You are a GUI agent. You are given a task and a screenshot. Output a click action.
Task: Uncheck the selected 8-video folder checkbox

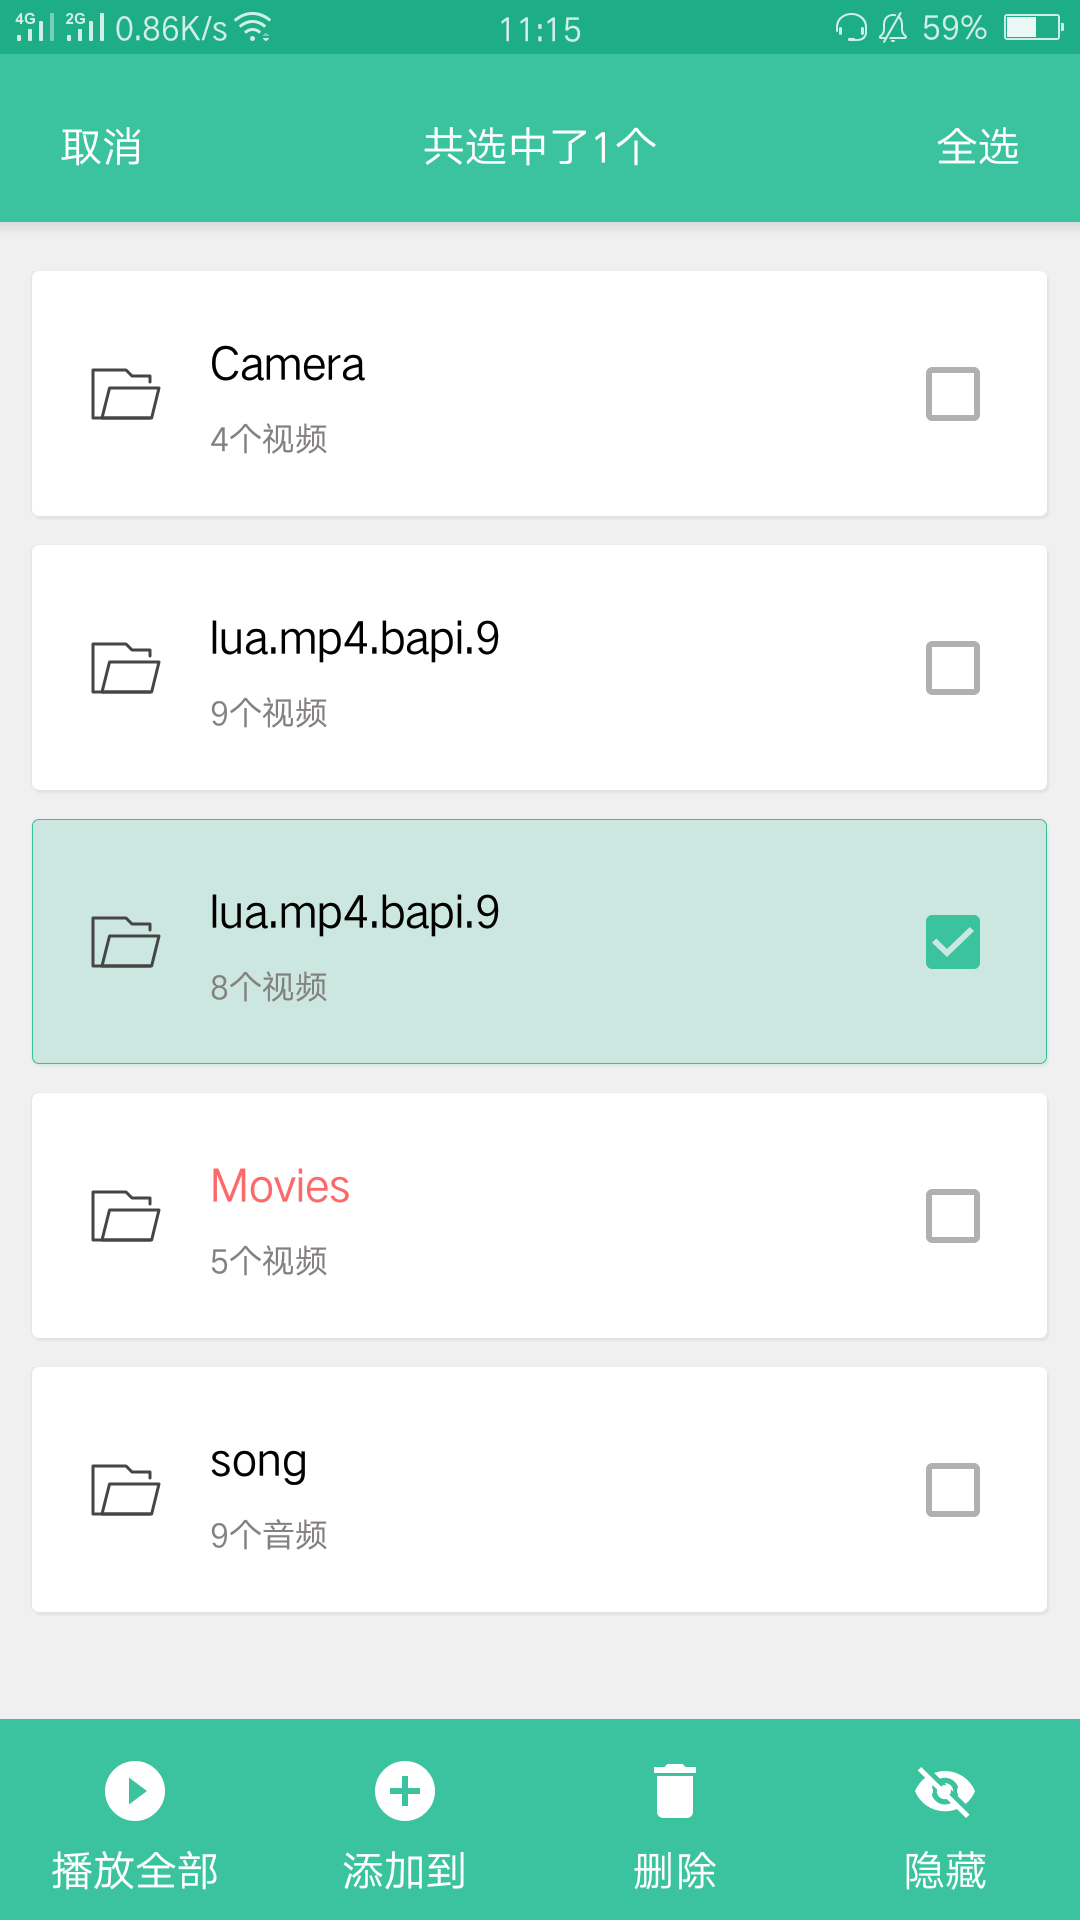coord(952,941)
